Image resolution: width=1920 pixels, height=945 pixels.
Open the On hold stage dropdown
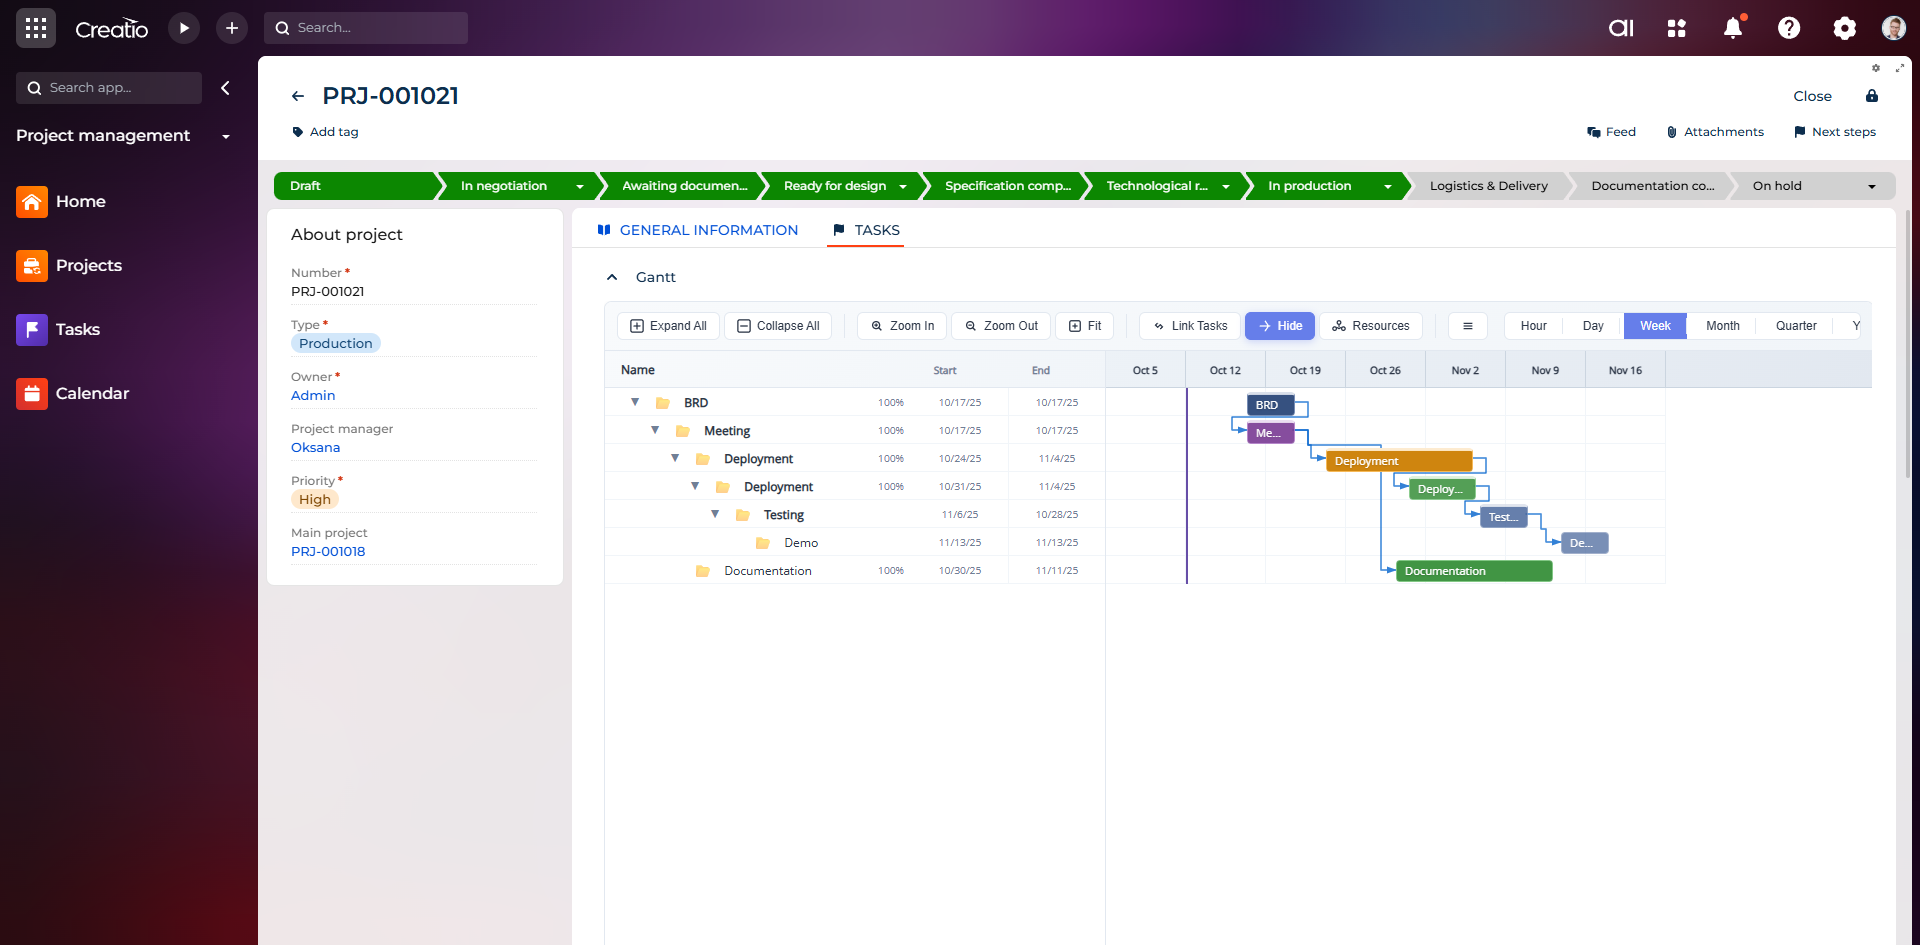click(x=1872, y=186)
